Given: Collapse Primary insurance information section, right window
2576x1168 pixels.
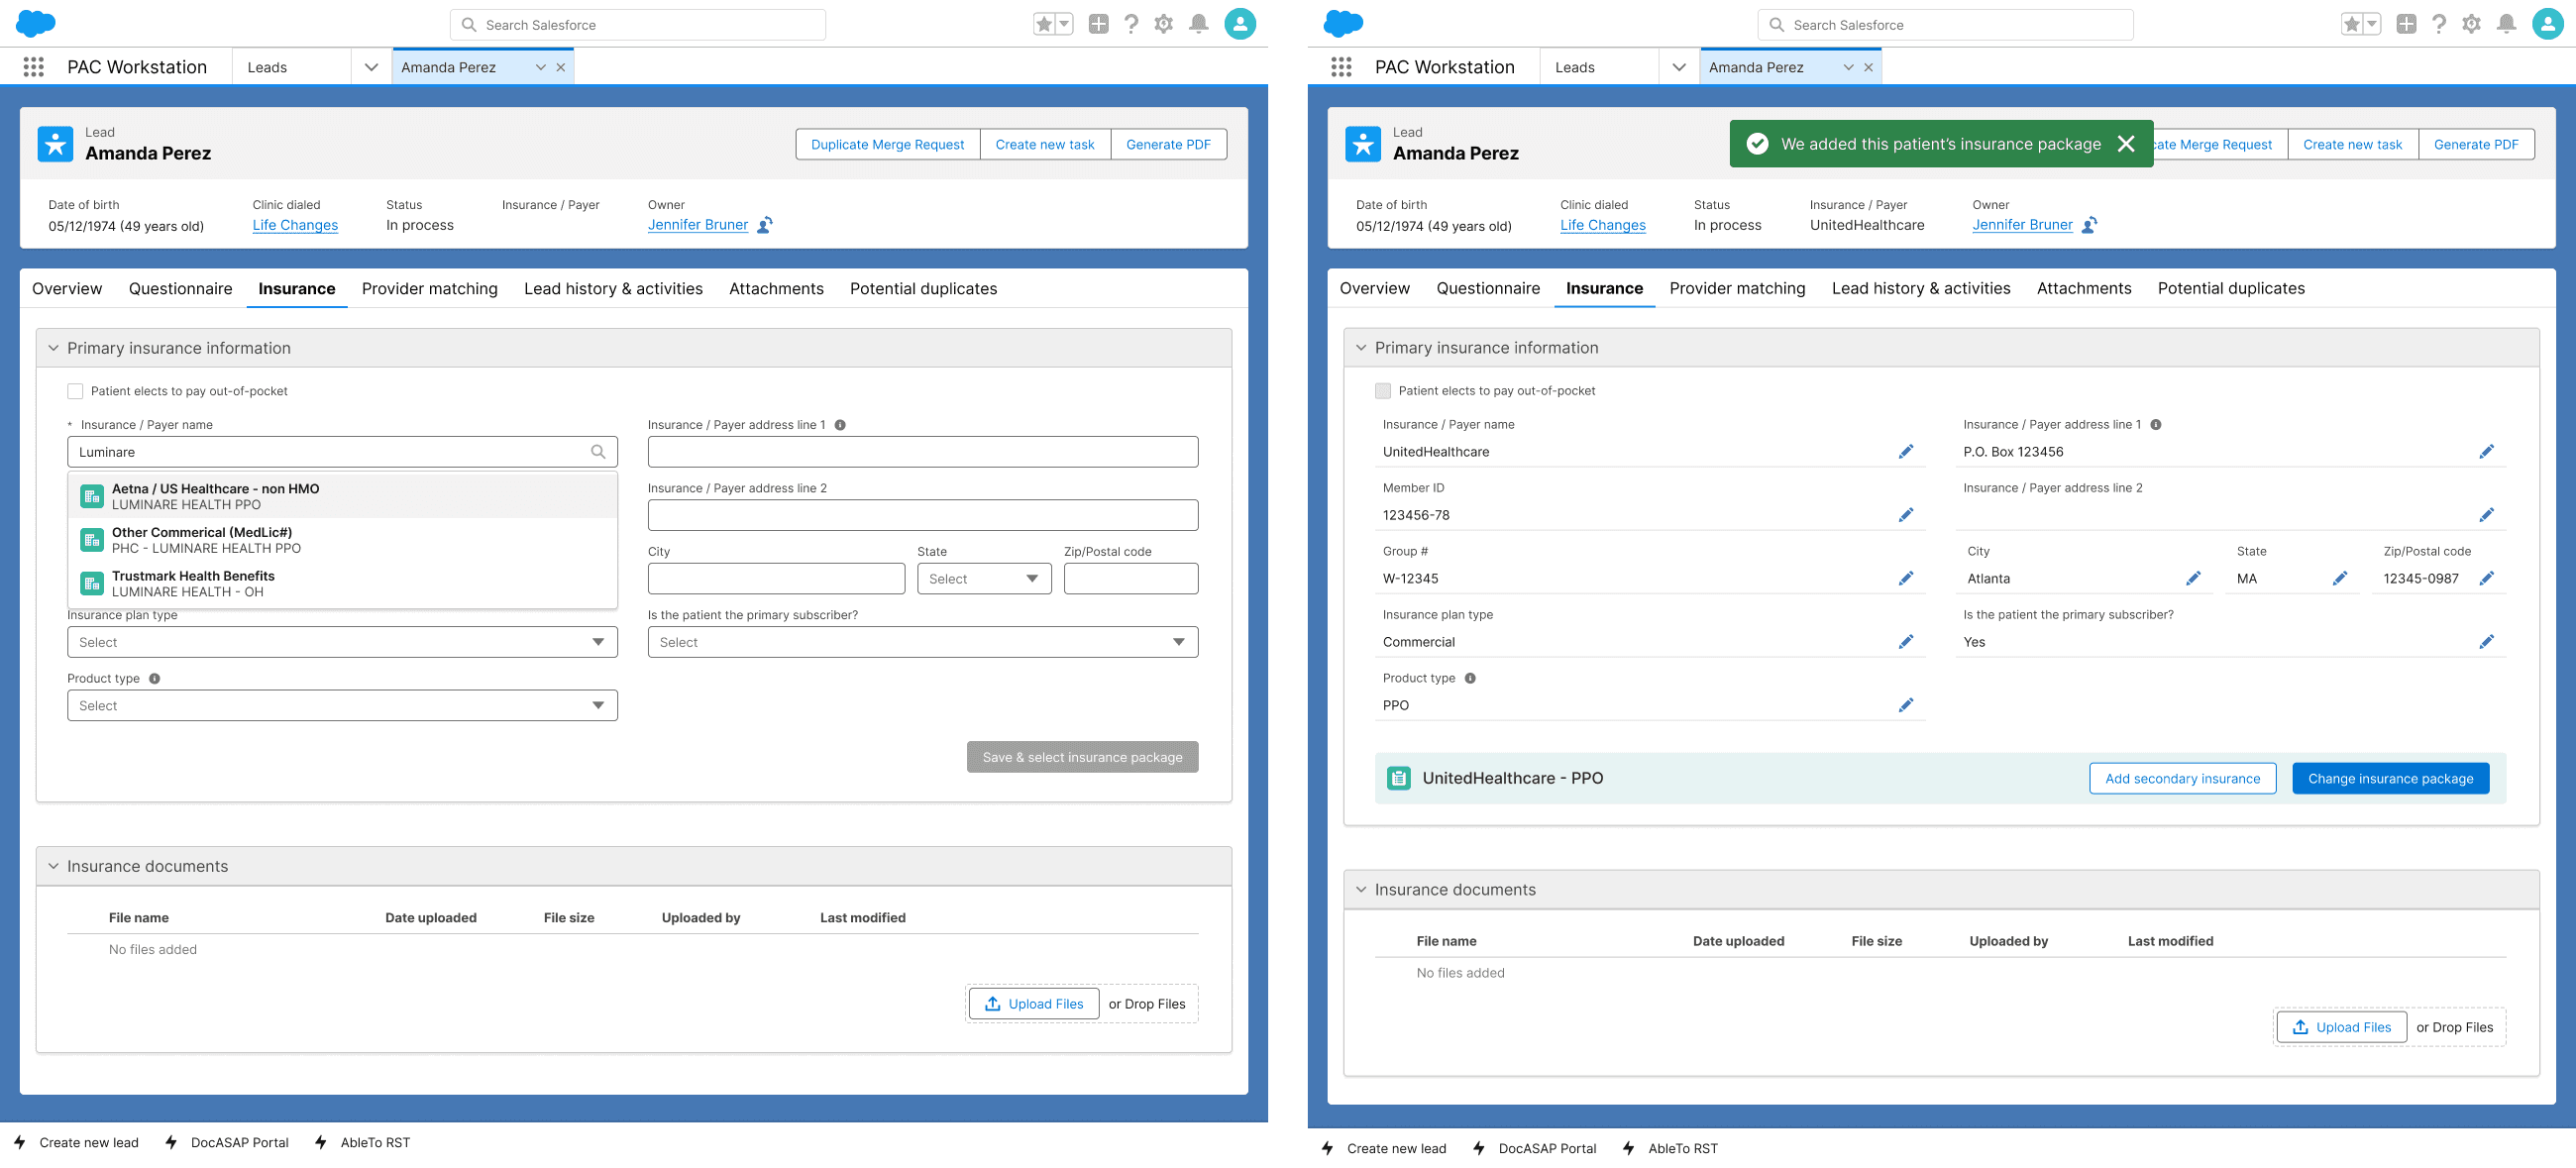Looking at the screenshot, I should coord(1361,348).
